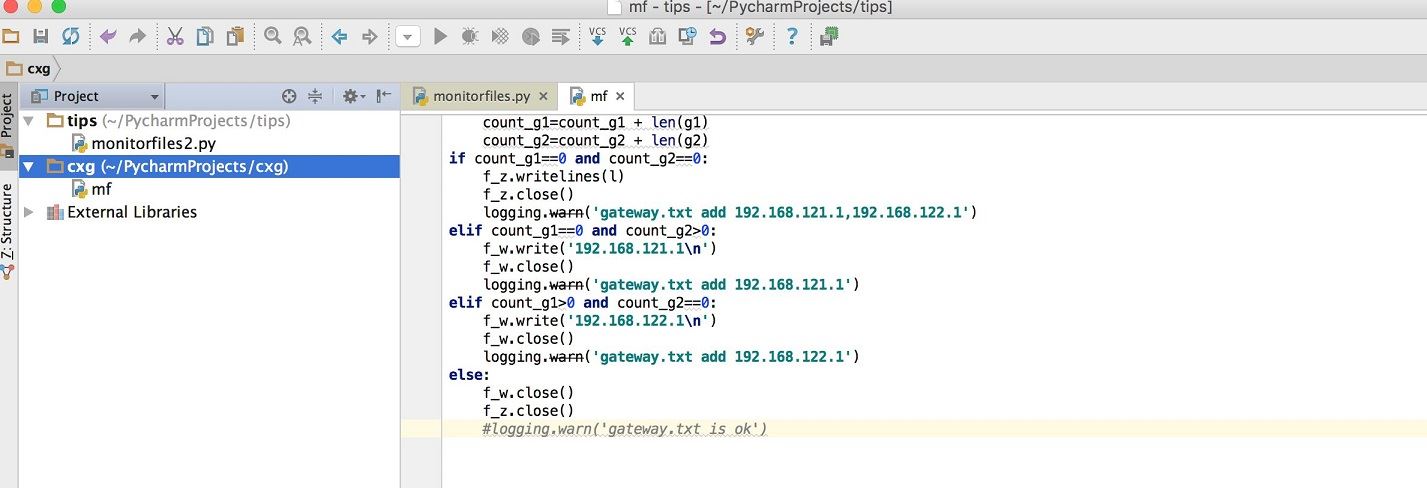Hide the Project tool window panel

pos(384,96)
